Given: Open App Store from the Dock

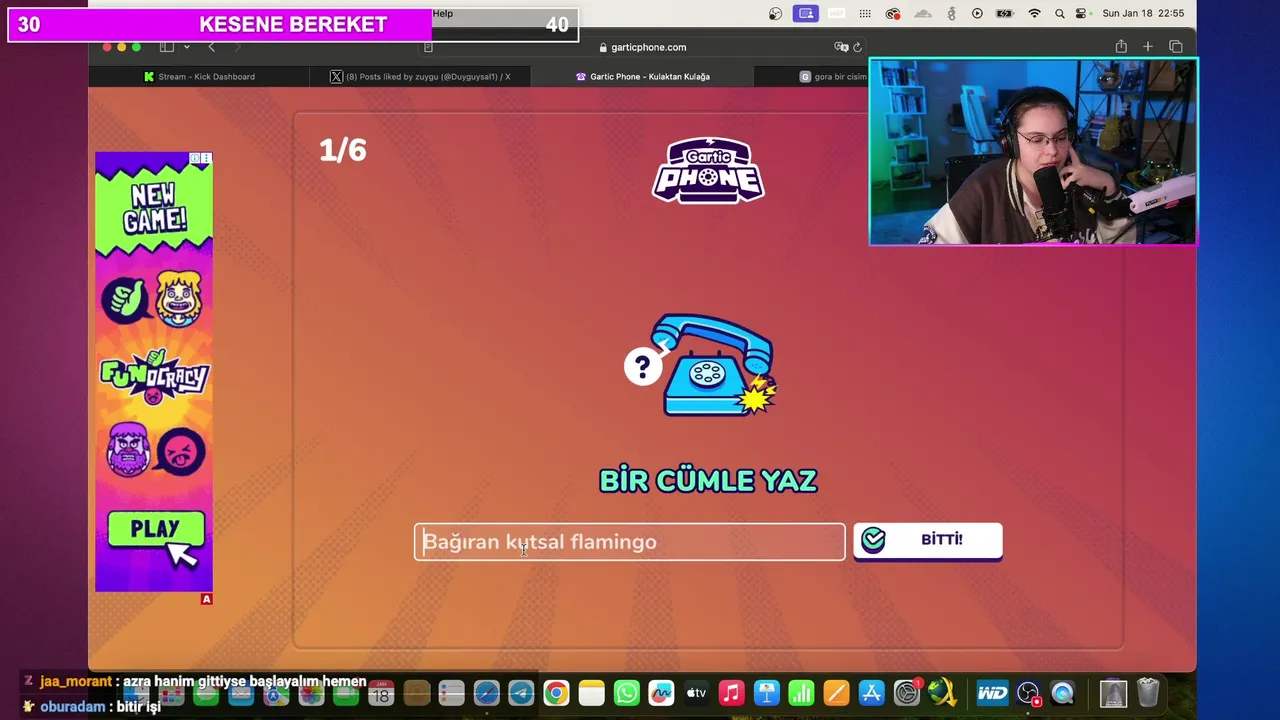Looking at the screenshot, I should [x=871, y=693].
